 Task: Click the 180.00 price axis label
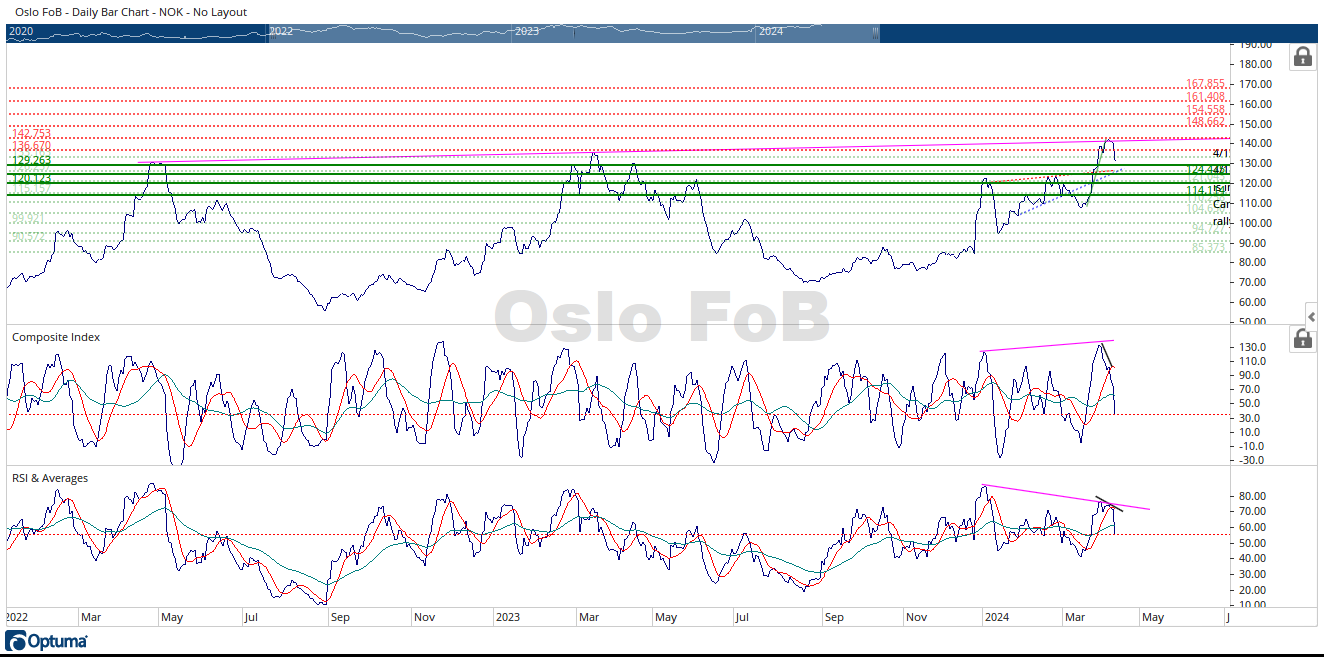(x=1254, y=64)
